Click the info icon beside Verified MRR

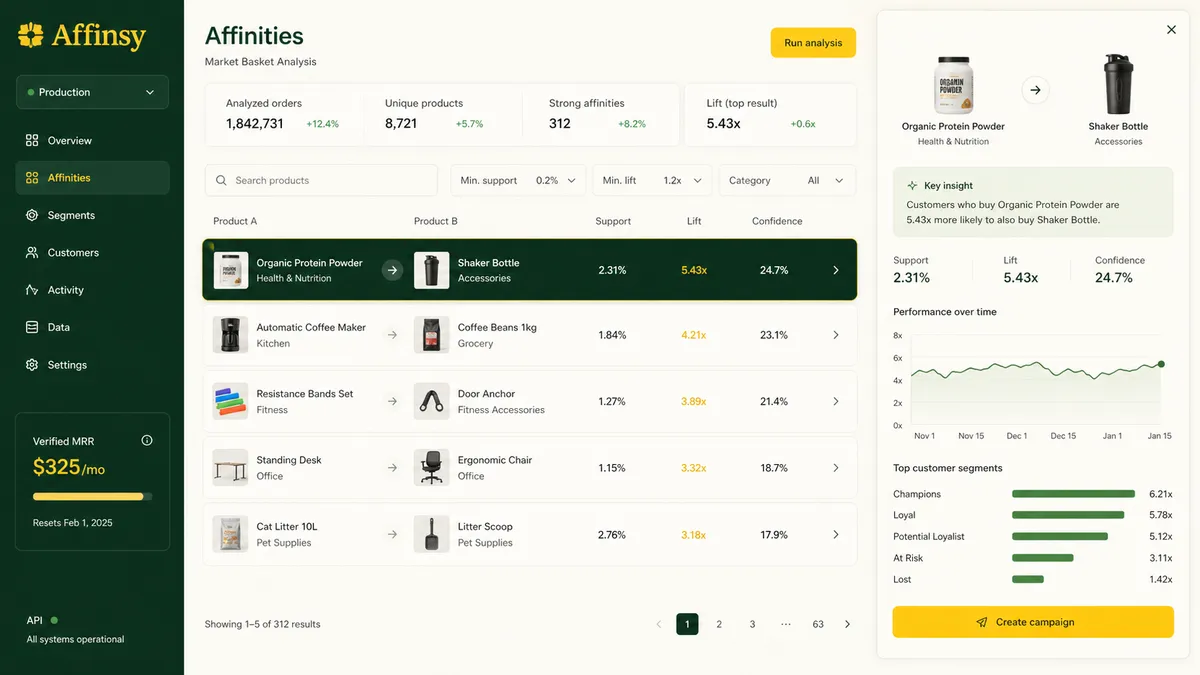click(x=147, y=440)
